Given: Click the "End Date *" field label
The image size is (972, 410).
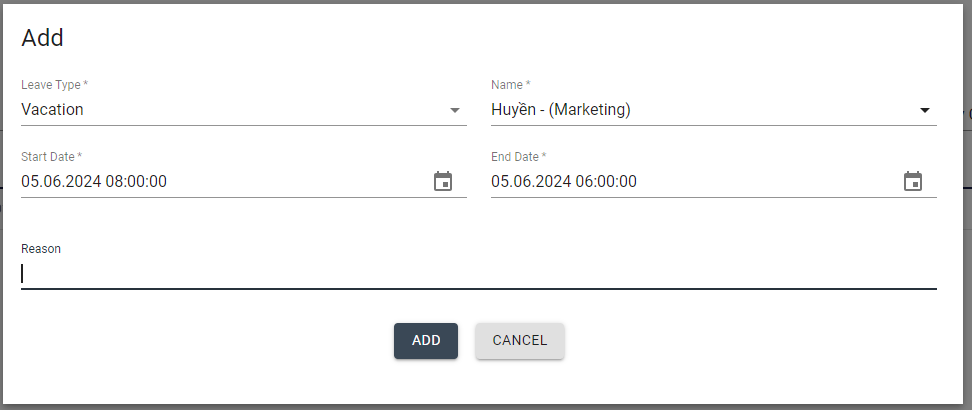Looking at the screenshot, I should click(518, 157).
